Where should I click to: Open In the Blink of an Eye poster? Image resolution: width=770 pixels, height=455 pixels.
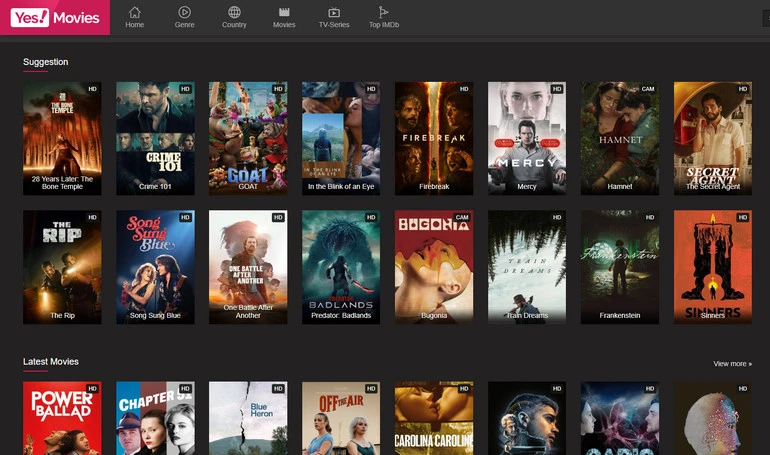(341, 138)
